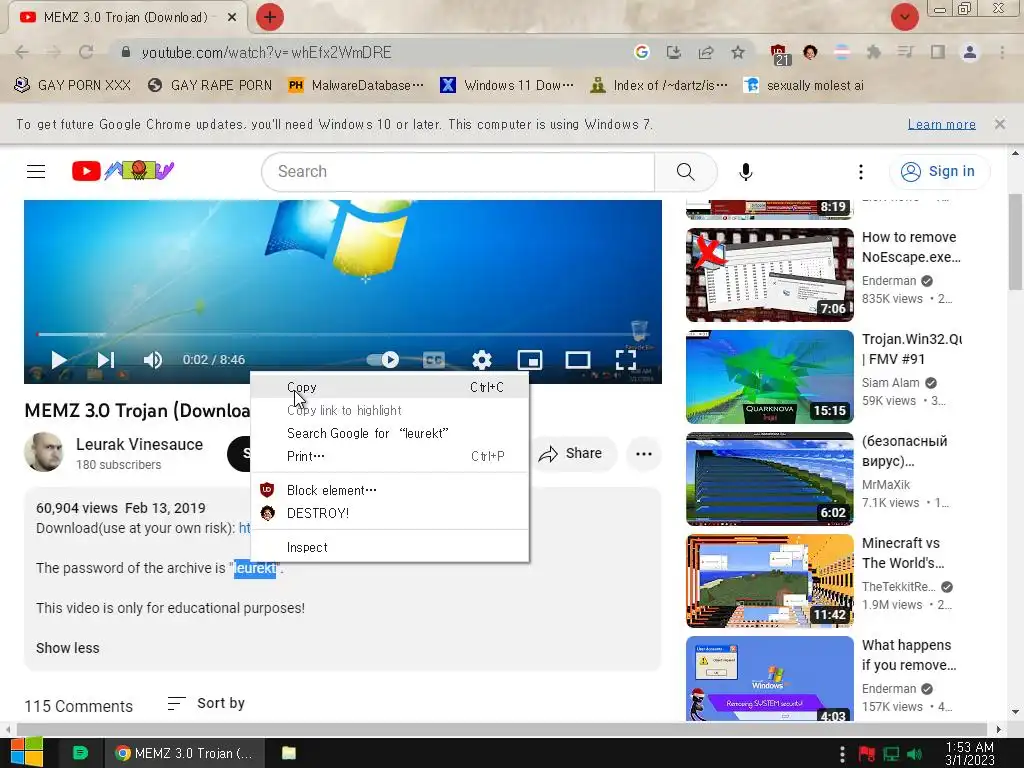The width and height of the screenshot is (1024, 768).
Task: Click the install/download icon in address bar
Action: pyautogui.click(x=673, y=52)
